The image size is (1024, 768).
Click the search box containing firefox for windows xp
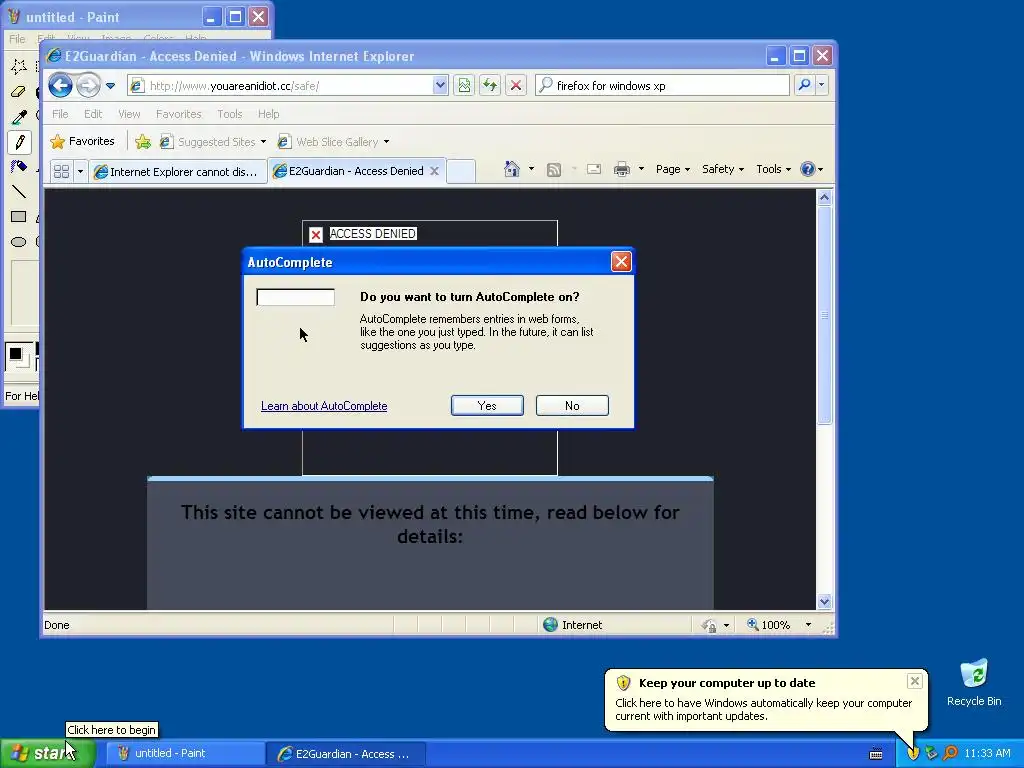663,86
